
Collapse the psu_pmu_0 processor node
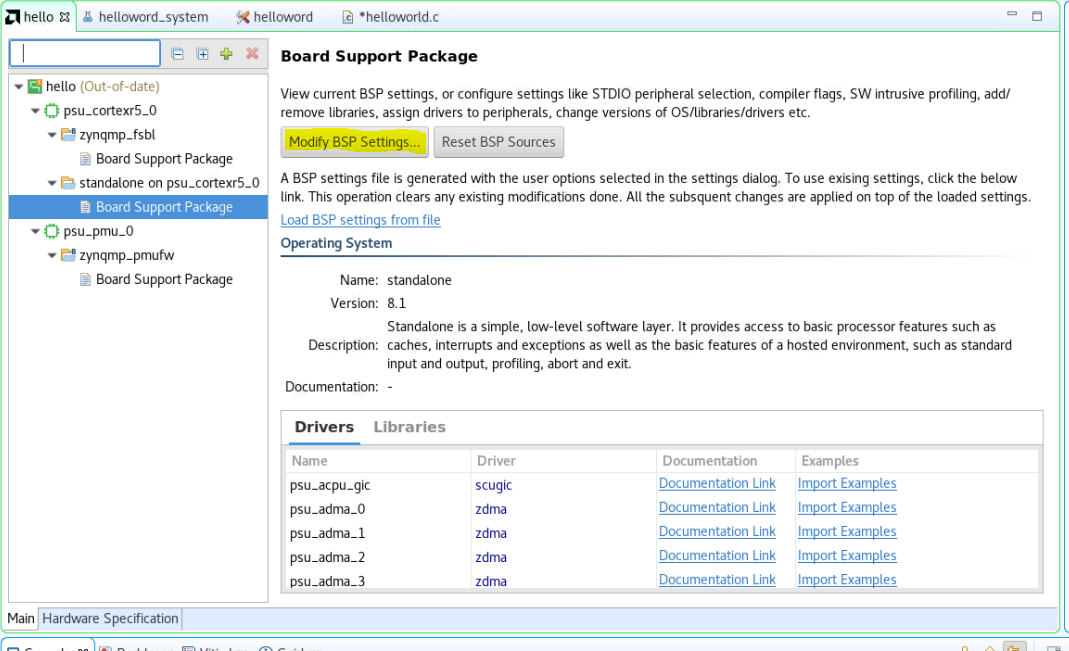(x=35, y=231)
